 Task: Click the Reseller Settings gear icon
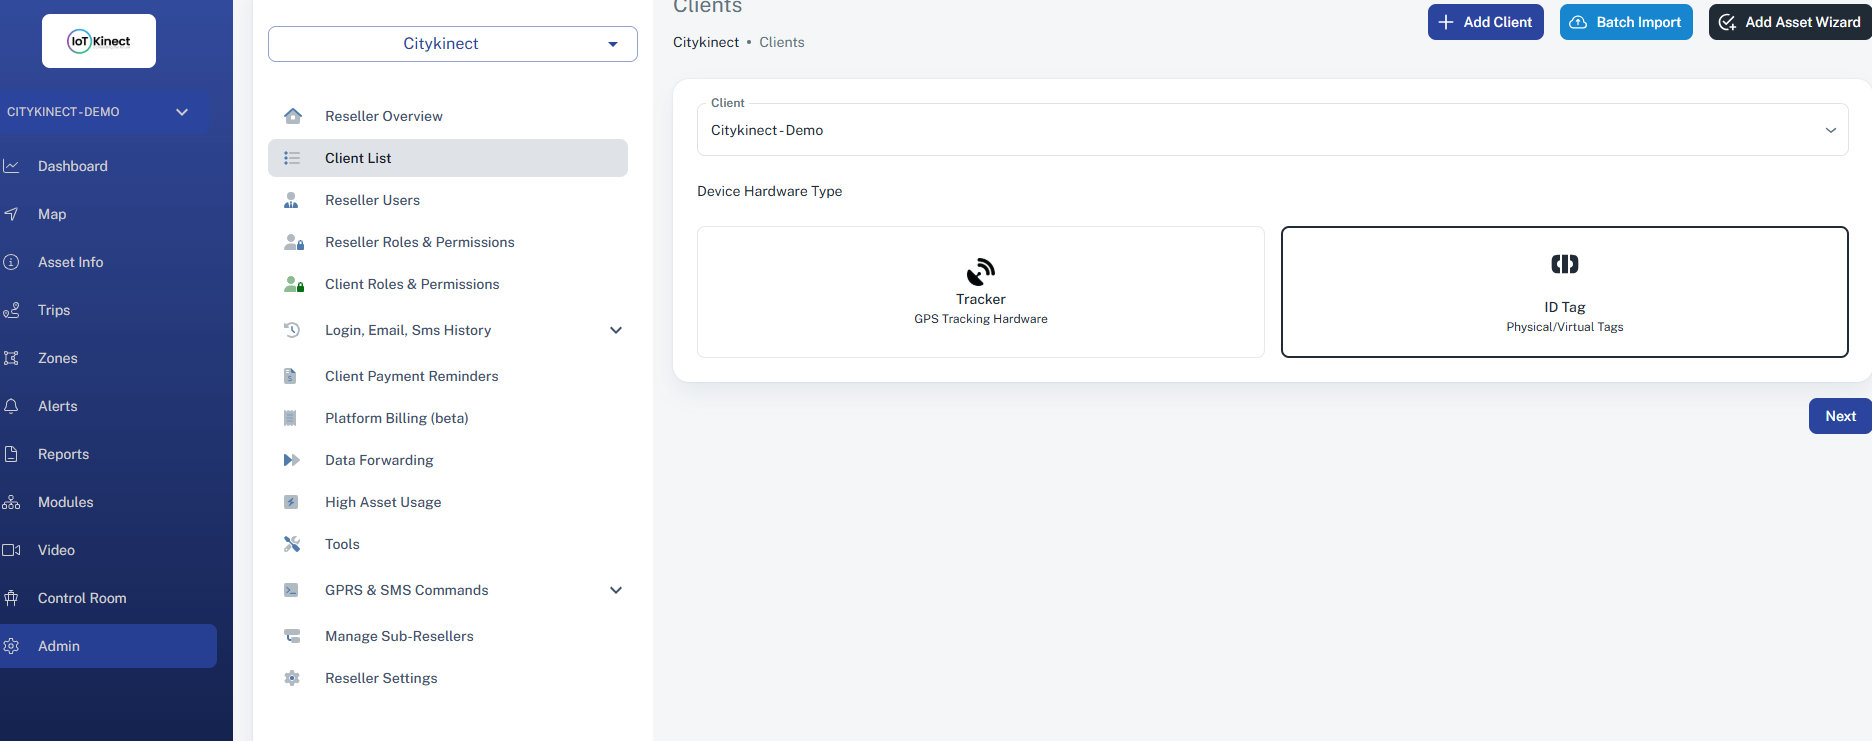coord(292,678)
